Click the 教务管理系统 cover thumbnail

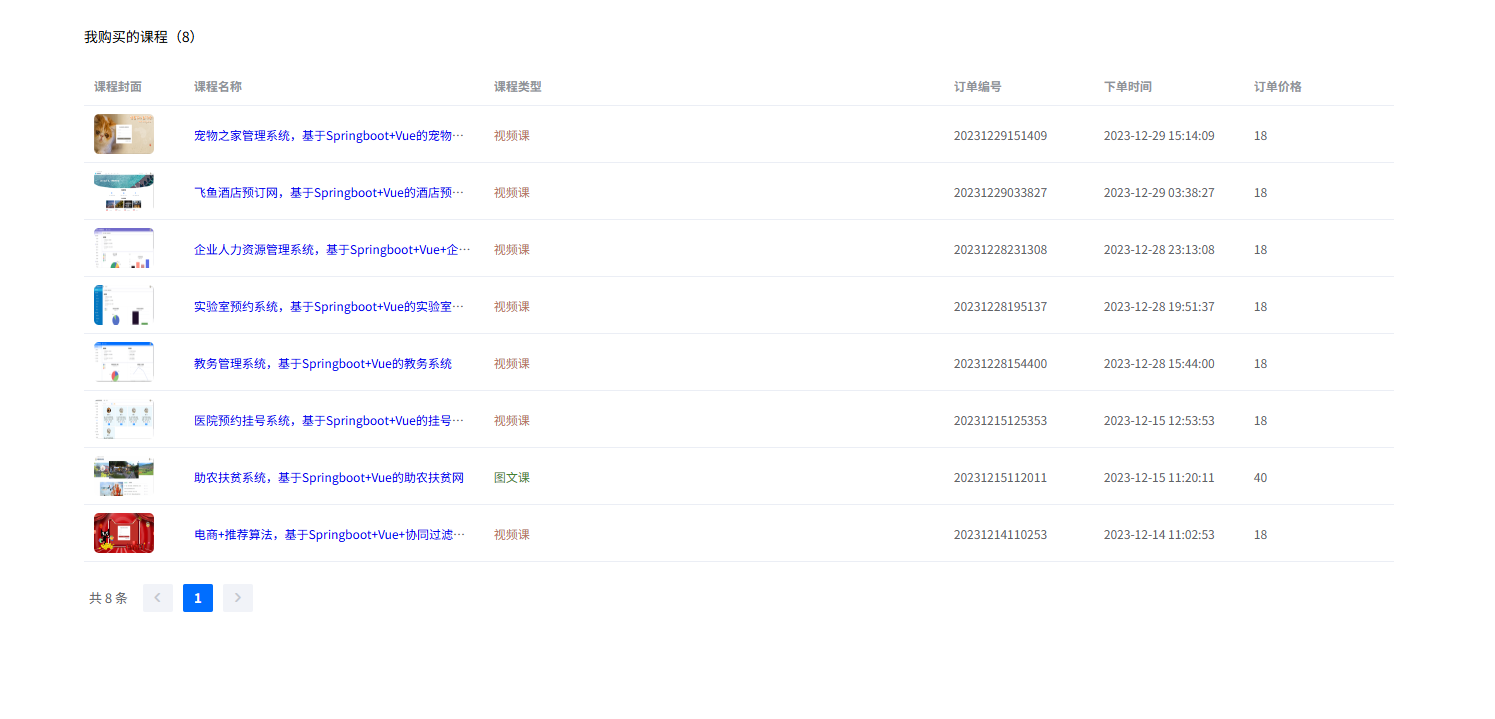pyautogui.click(x=124, y=362)
